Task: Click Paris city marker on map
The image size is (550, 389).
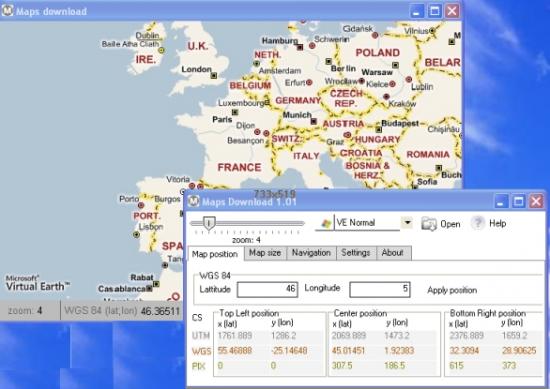Action: click(235, 112)
